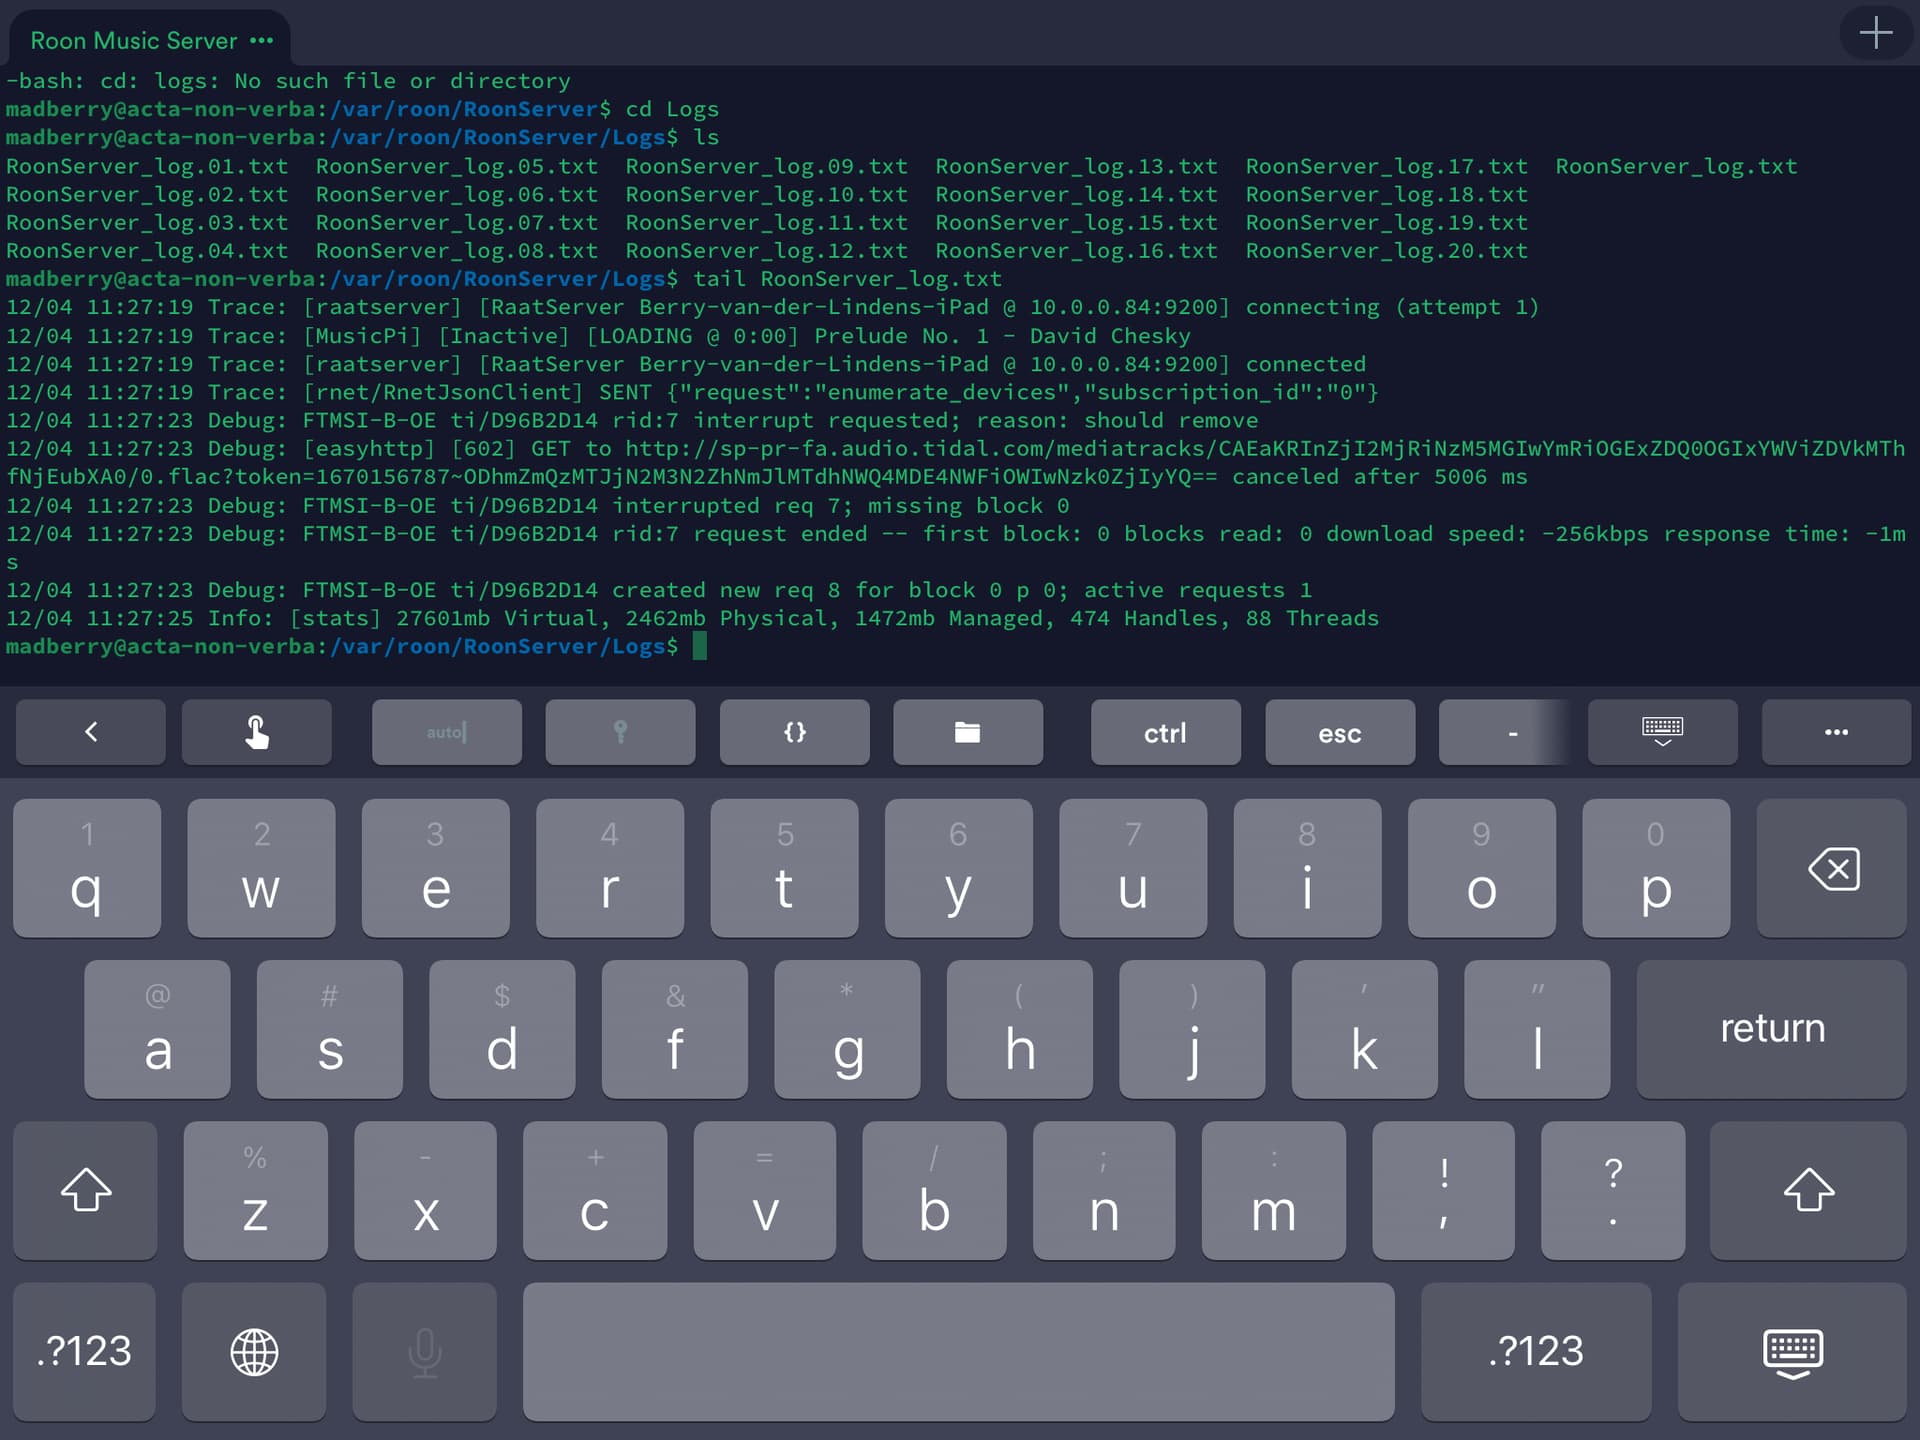The image size is (1920, 1440).
Task: Dismiss keyboard using bottom-right keyboard icon
Action: [1792, 1352]
